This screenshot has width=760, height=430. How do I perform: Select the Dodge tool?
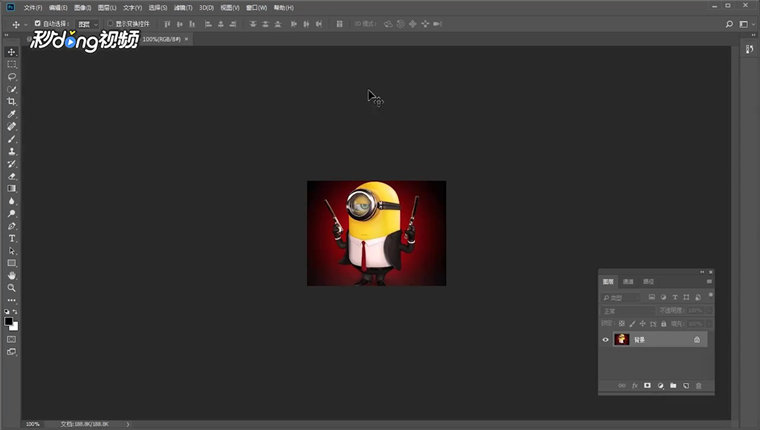tap(12, 214)
